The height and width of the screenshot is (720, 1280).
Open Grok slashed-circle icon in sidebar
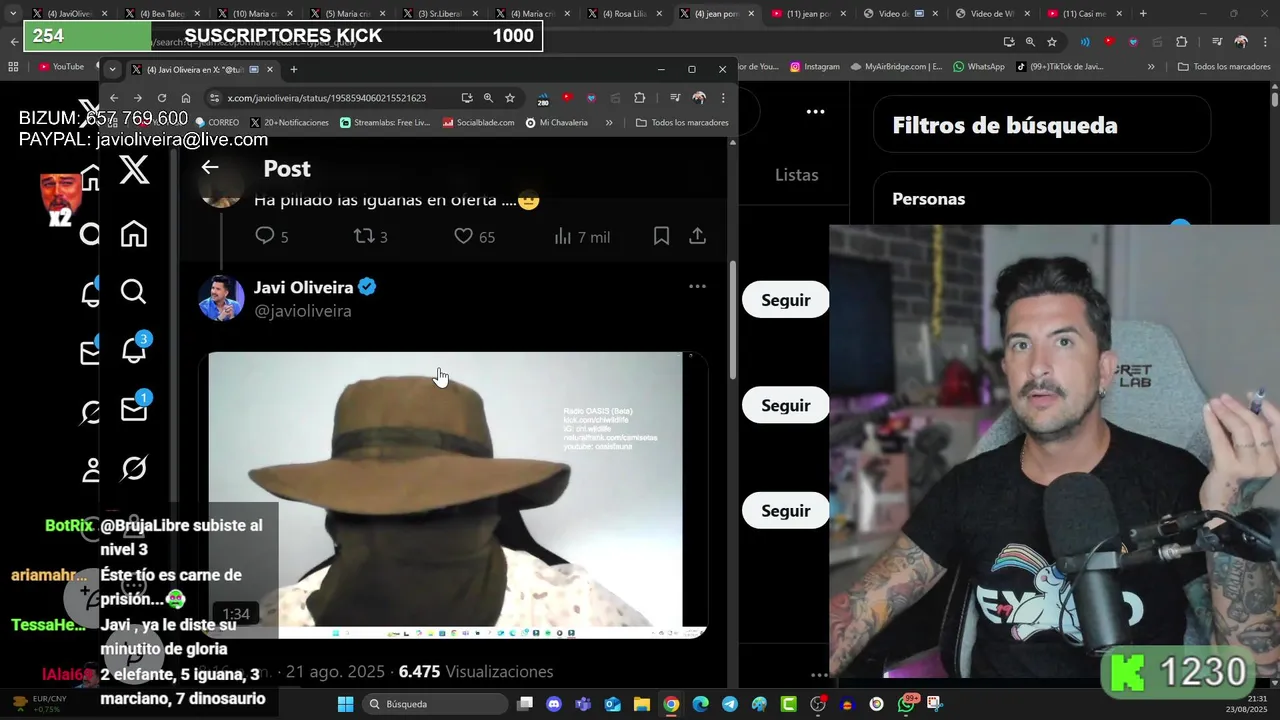[134, 467]
